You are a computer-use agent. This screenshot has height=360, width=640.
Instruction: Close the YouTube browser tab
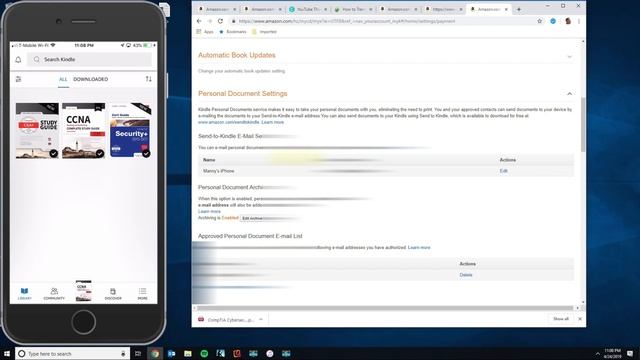(x=326, y=9)
